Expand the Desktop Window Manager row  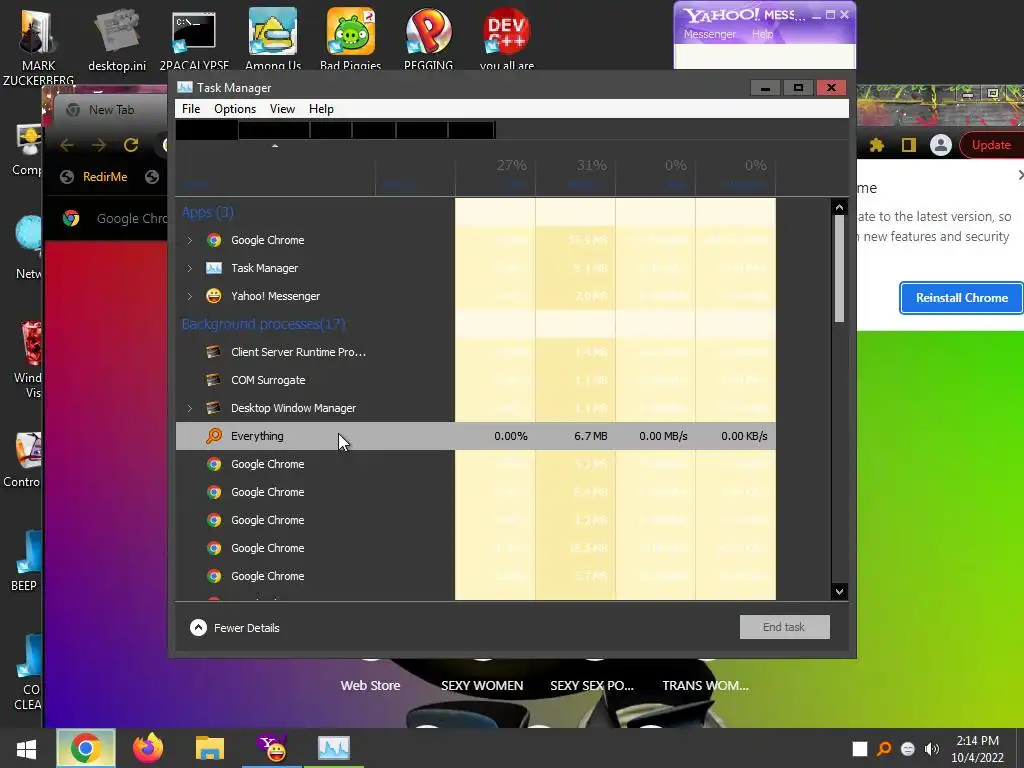(189, 408)
